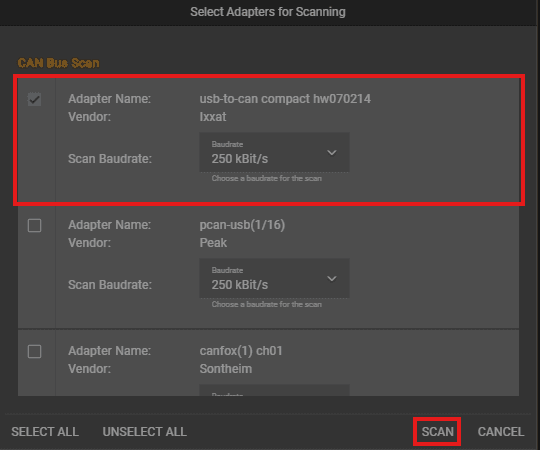Viewport: 540px width, 450px height.
Task: Click the 250 kBit/s value for Ixxat
Action: click(x=240, y=159)
